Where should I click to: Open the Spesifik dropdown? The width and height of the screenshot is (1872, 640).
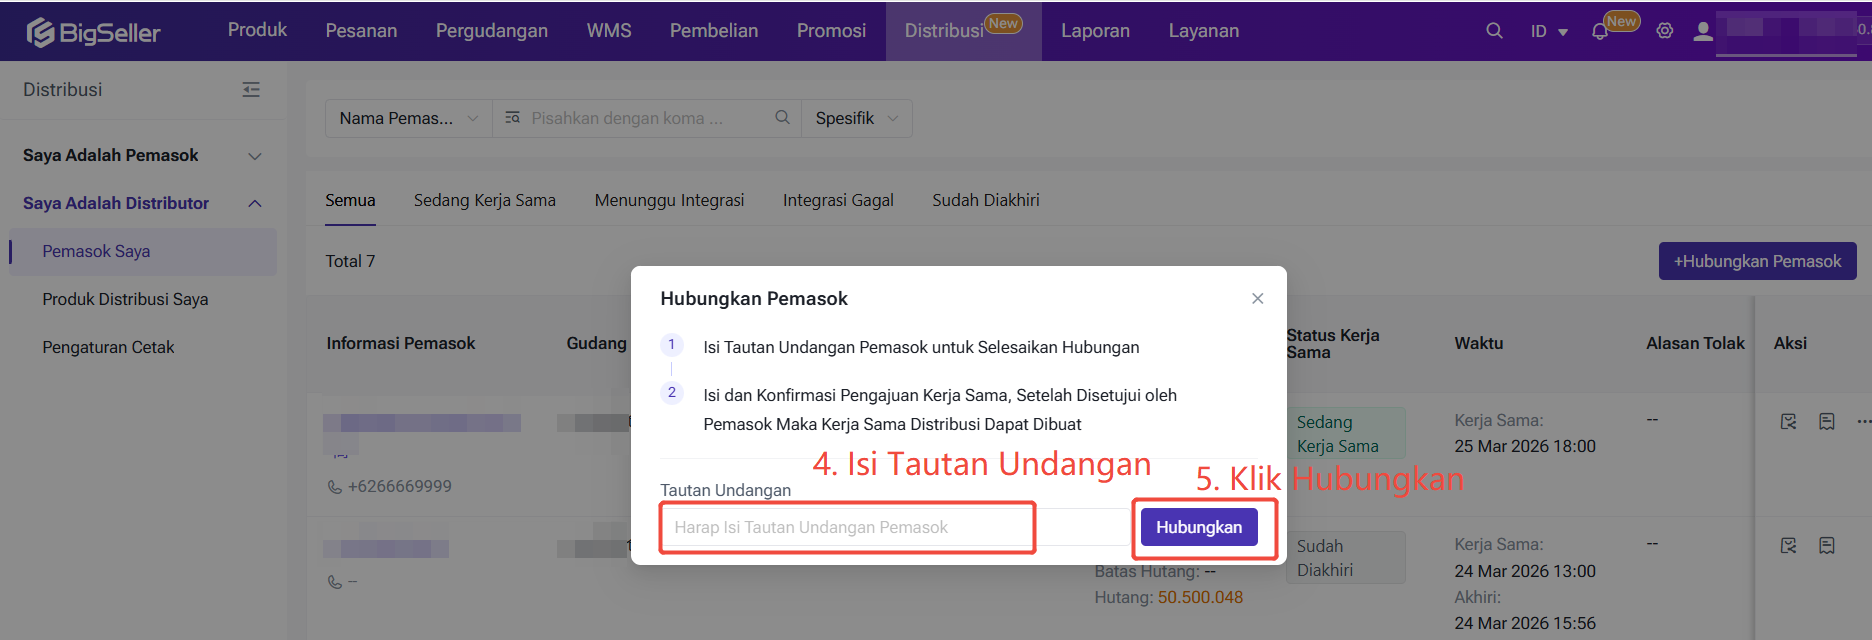tap(856, 118)
